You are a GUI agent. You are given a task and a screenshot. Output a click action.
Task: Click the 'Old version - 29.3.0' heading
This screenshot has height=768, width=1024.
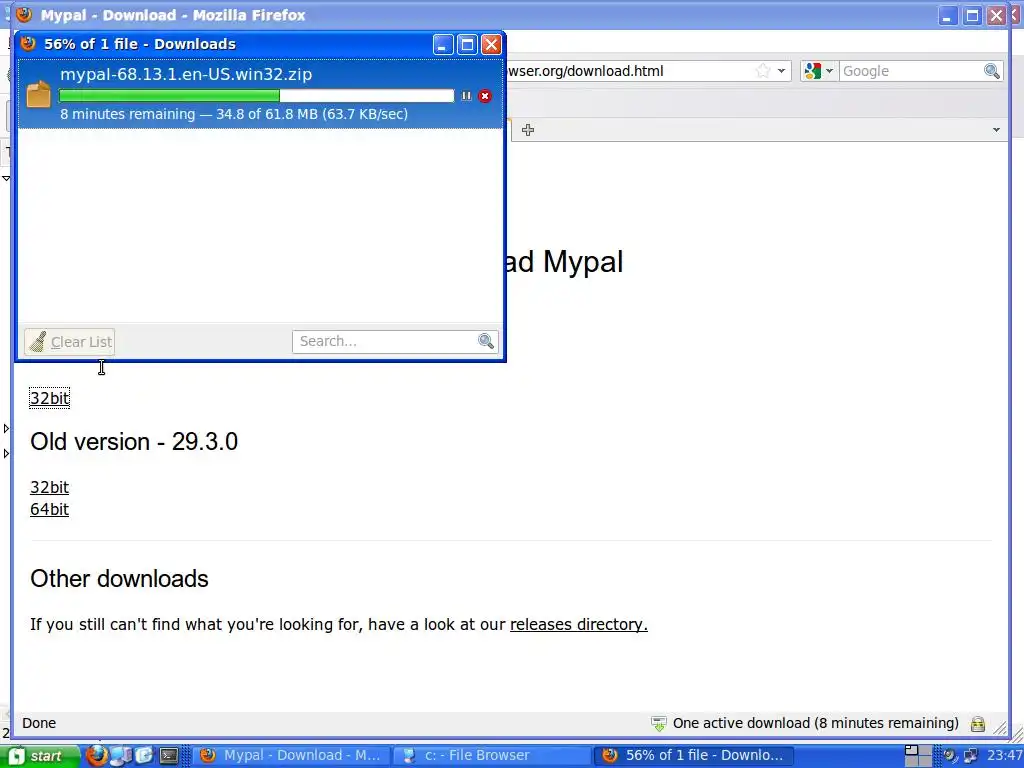point(134,441)
